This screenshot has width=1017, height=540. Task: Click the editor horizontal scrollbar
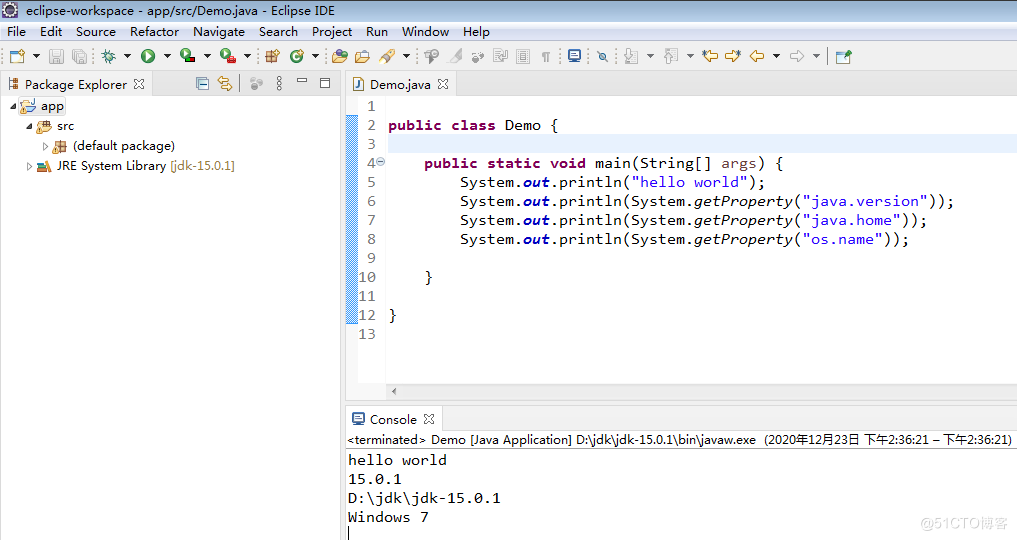[700, 391]
